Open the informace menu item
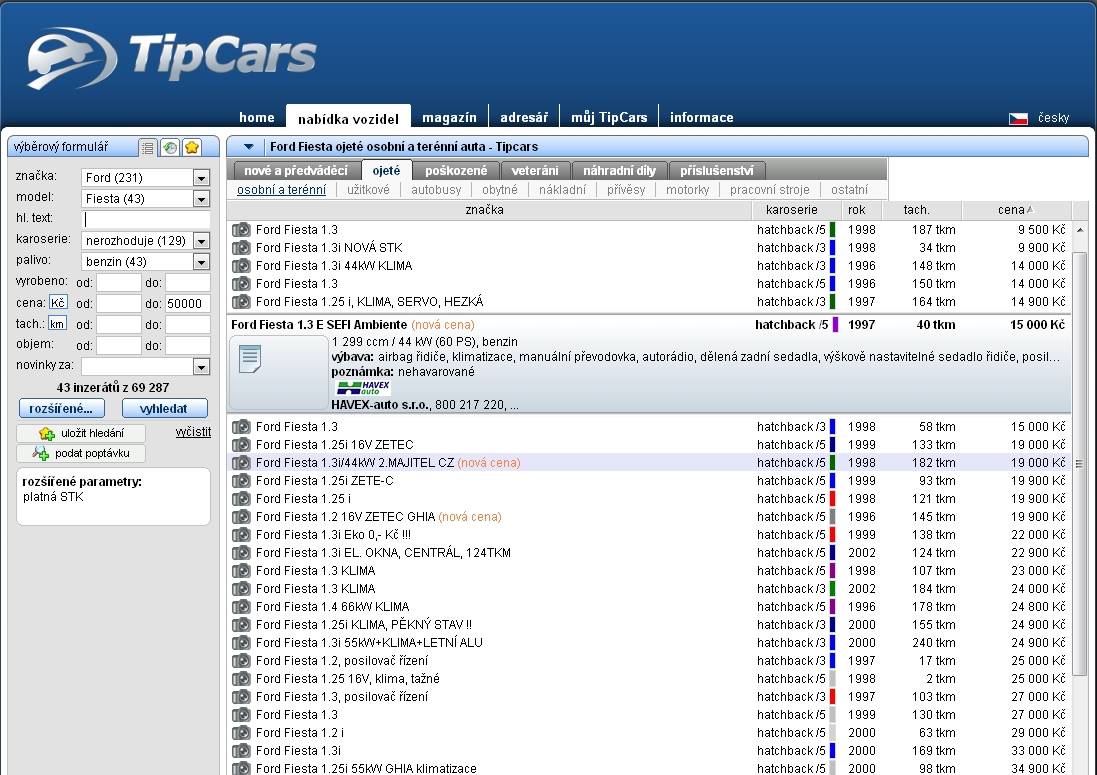 702,118
